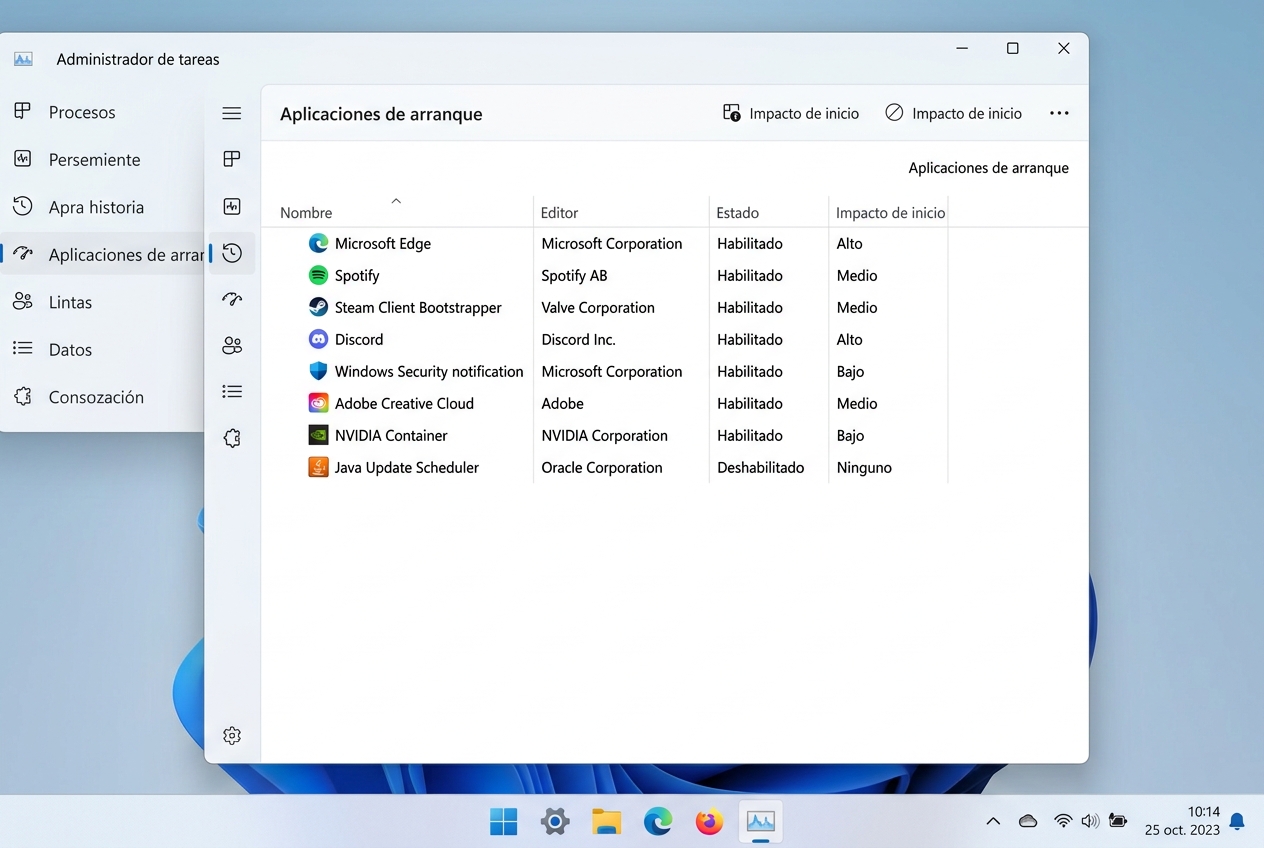Screen dimensions: 1264x848
Task: Click the Adobe editor cell
Action: 562,403
